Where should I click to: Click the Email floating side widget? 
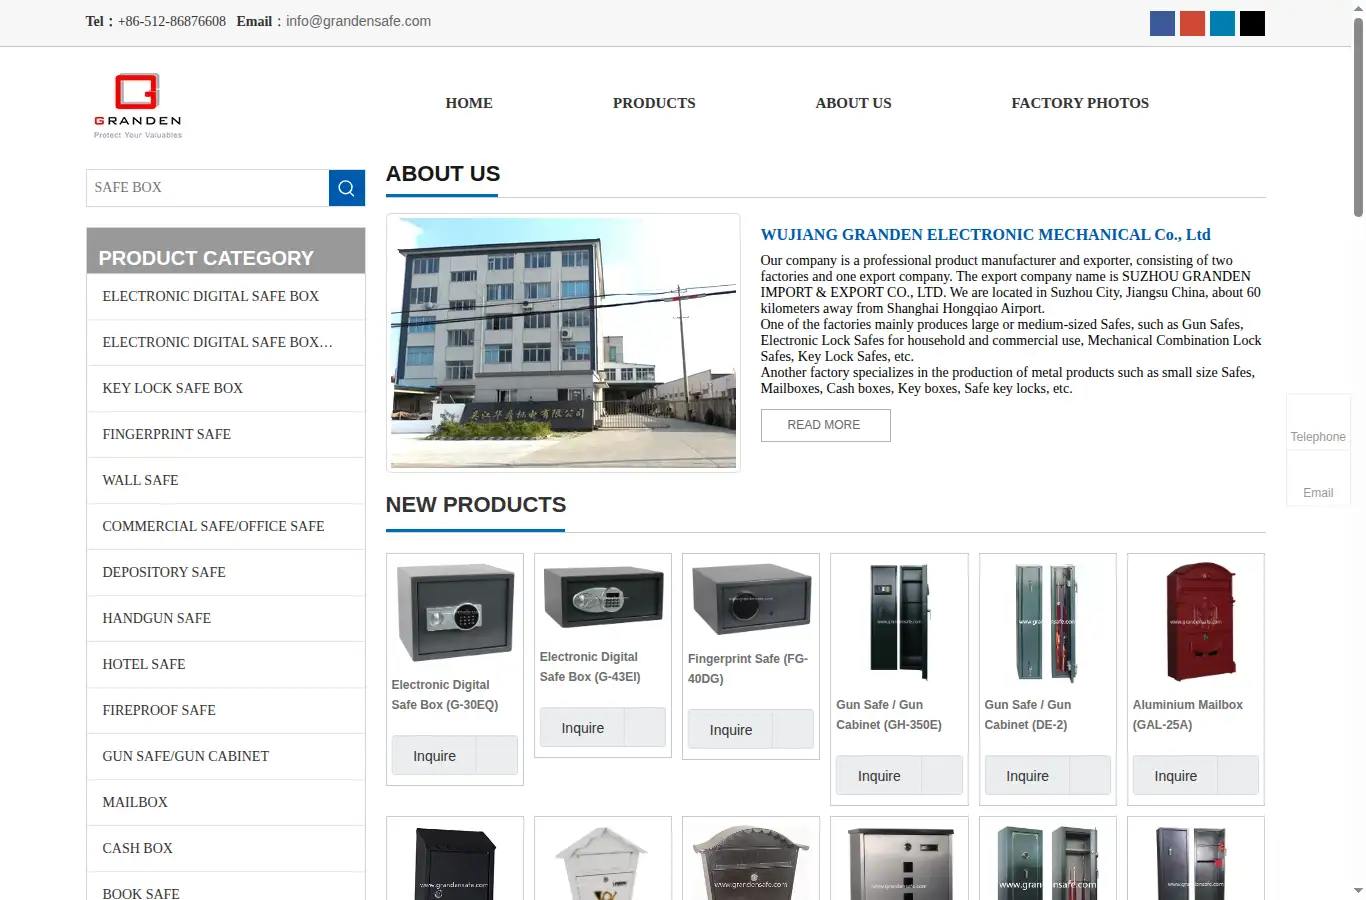[1318, 478]
